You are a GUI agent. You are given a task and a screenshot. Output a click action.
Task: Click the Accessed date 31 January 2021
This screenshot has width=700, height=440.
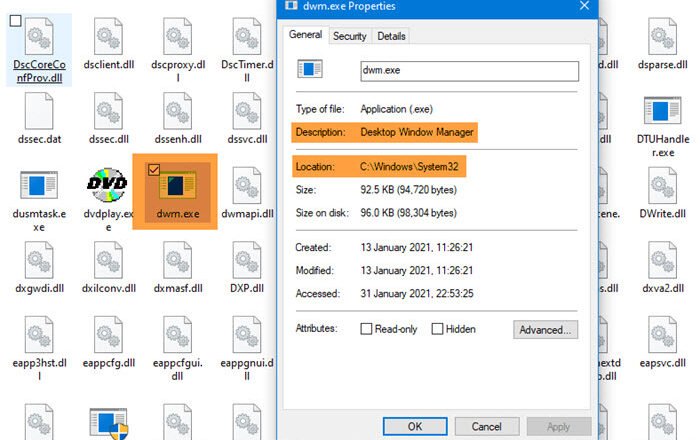[x=417, y=294]
